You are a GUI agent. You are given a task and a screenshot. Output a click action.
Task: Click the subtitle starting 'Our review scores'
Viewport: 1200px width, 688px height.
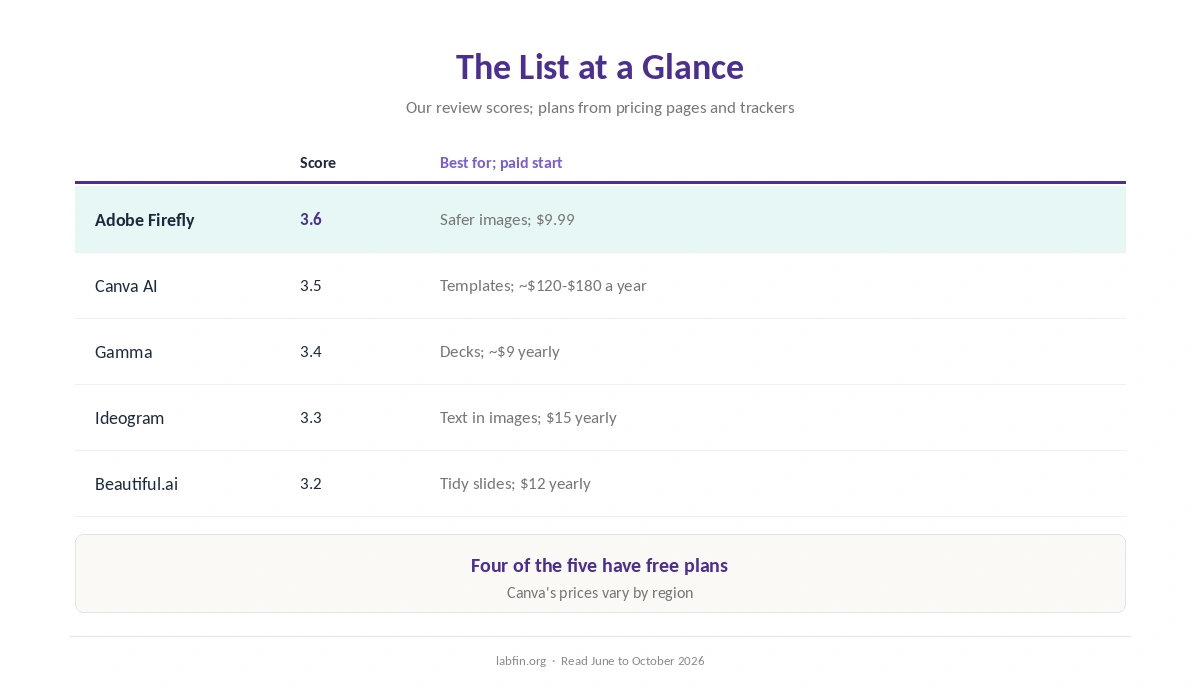600,107
